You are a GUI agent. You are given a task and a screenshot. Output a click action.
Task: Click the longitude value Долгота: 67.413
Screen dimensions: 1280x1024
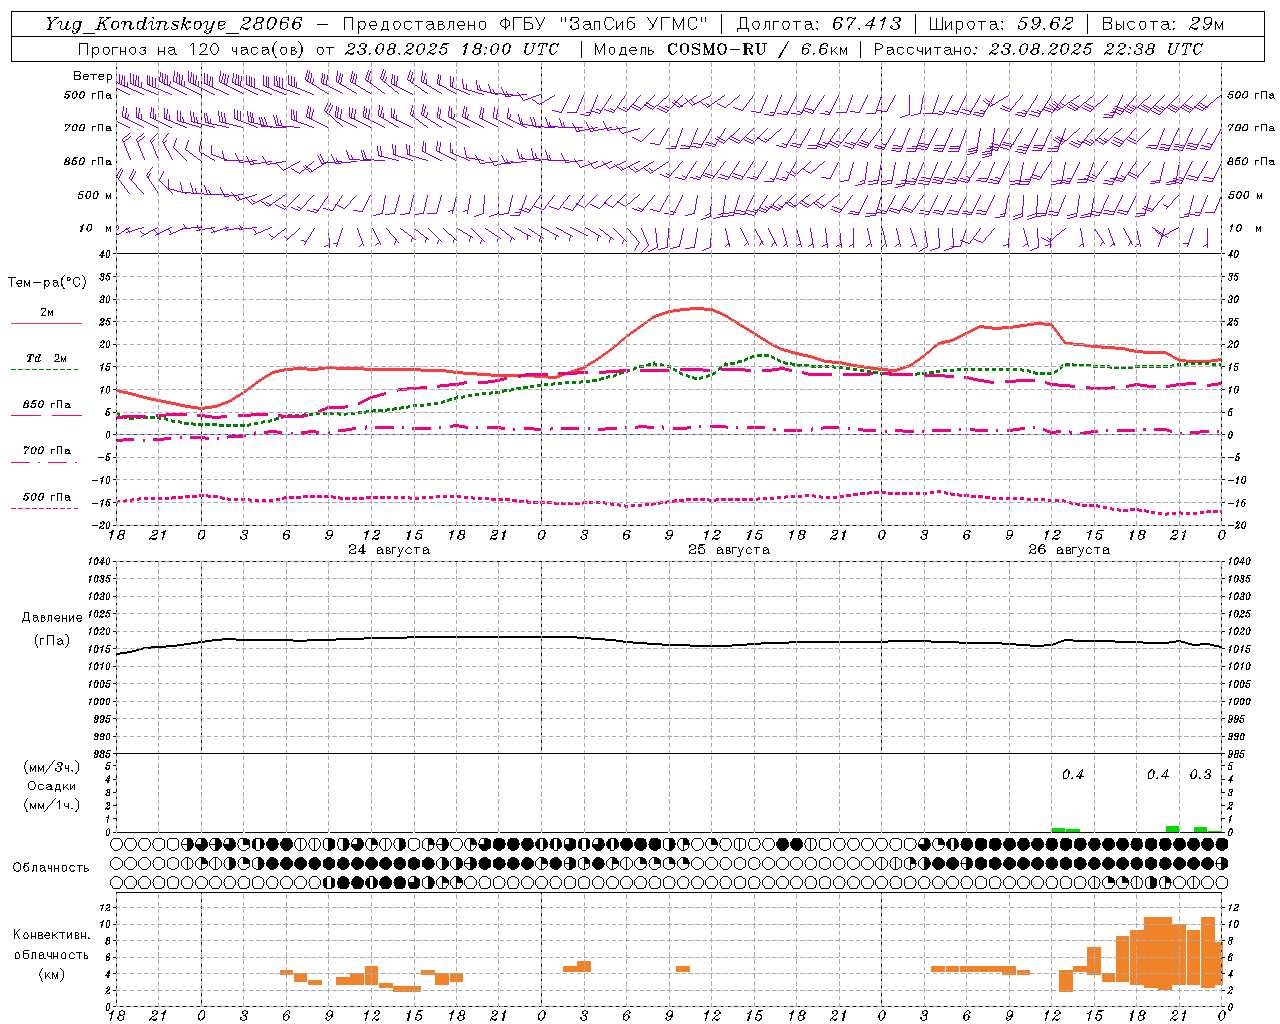point(819,24)
